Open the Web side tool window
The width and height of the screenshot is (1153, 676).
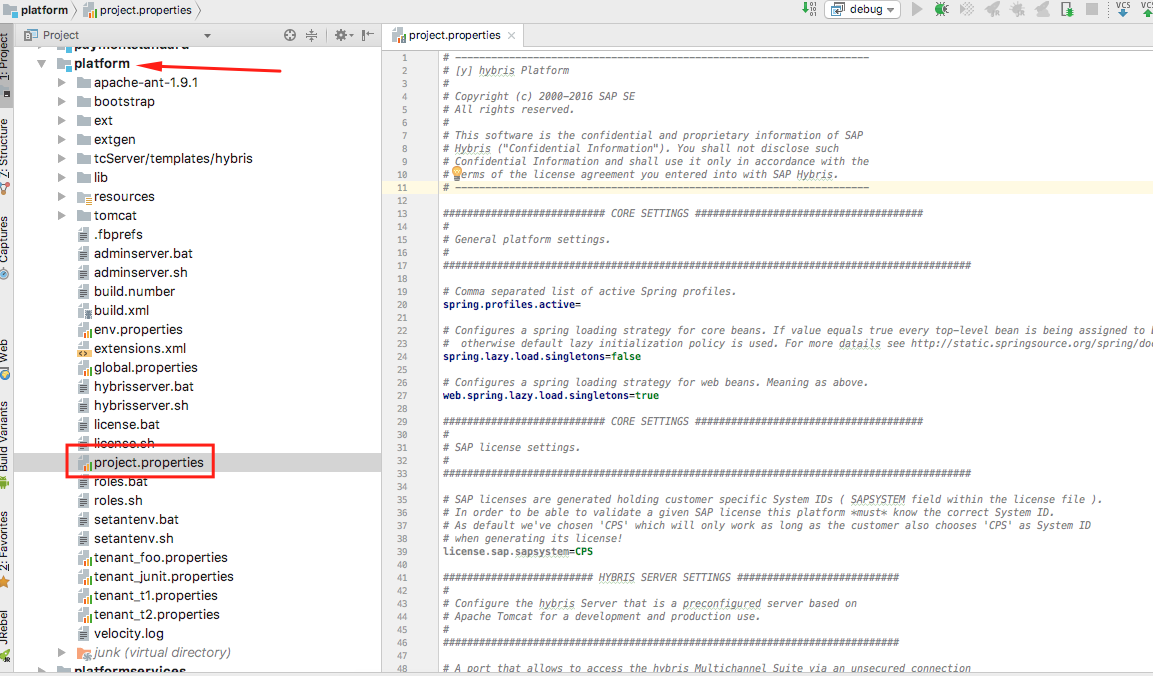pyautogui.click(x=6, y=359)
